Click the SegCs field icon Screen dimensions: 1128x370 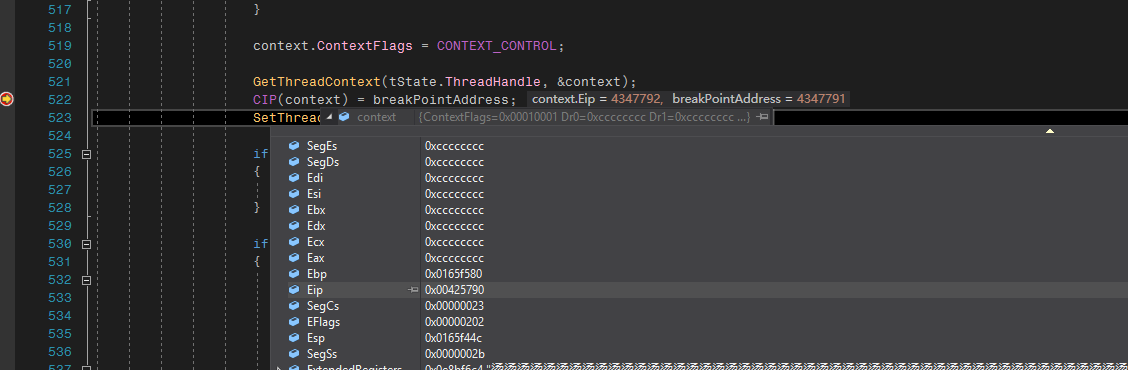coord(294,306)
